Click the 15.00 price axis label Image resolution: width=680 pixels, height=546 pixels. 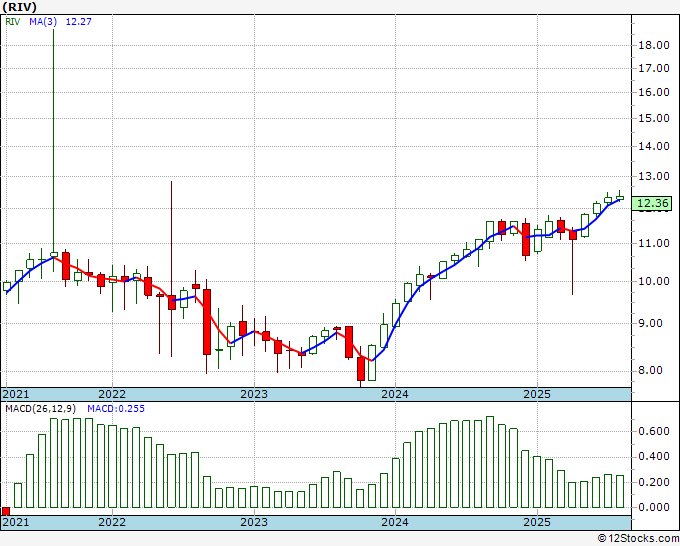654,118
